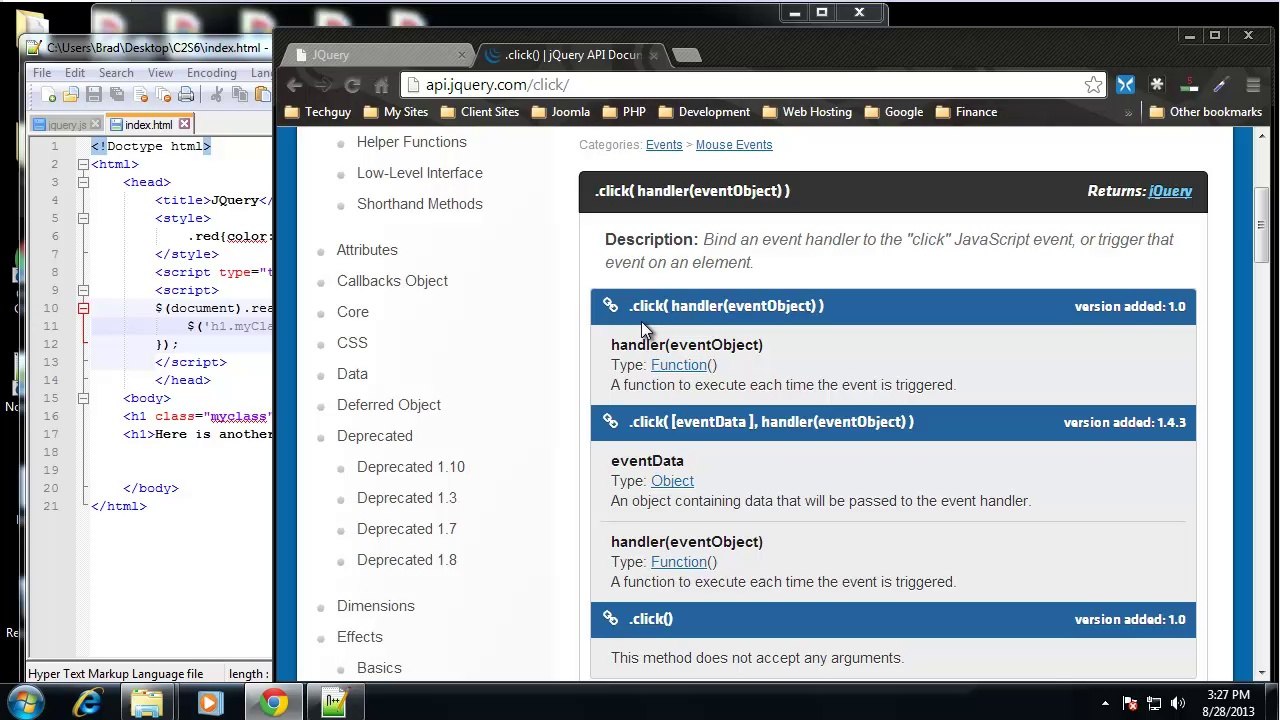Close the jquery.js tab in Notepad++

(95, 124)
